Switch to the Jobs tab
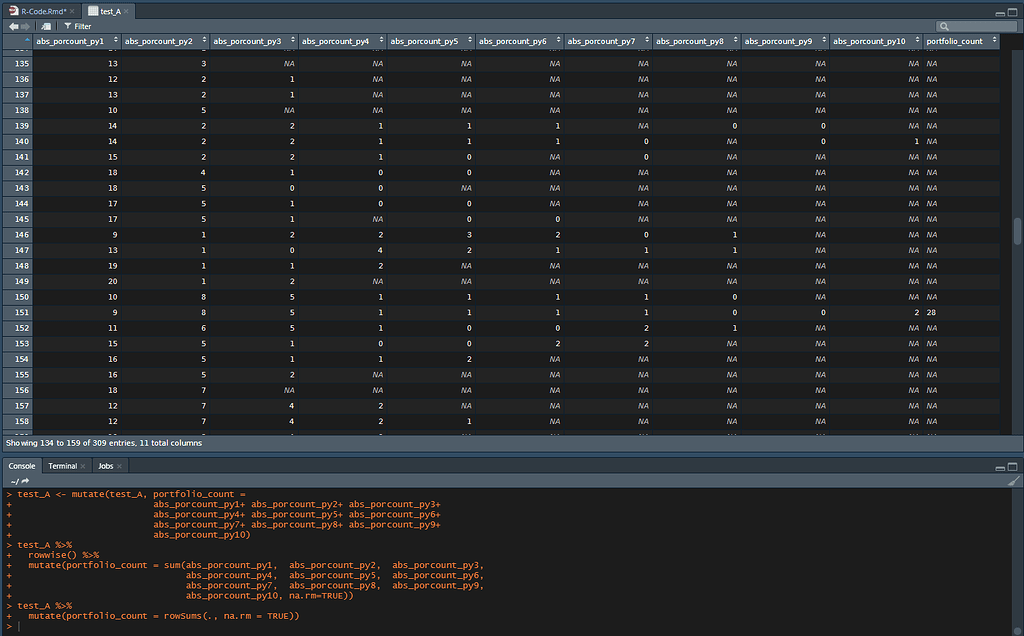This screenshot has width=1024, height=636. pos(107,465)
